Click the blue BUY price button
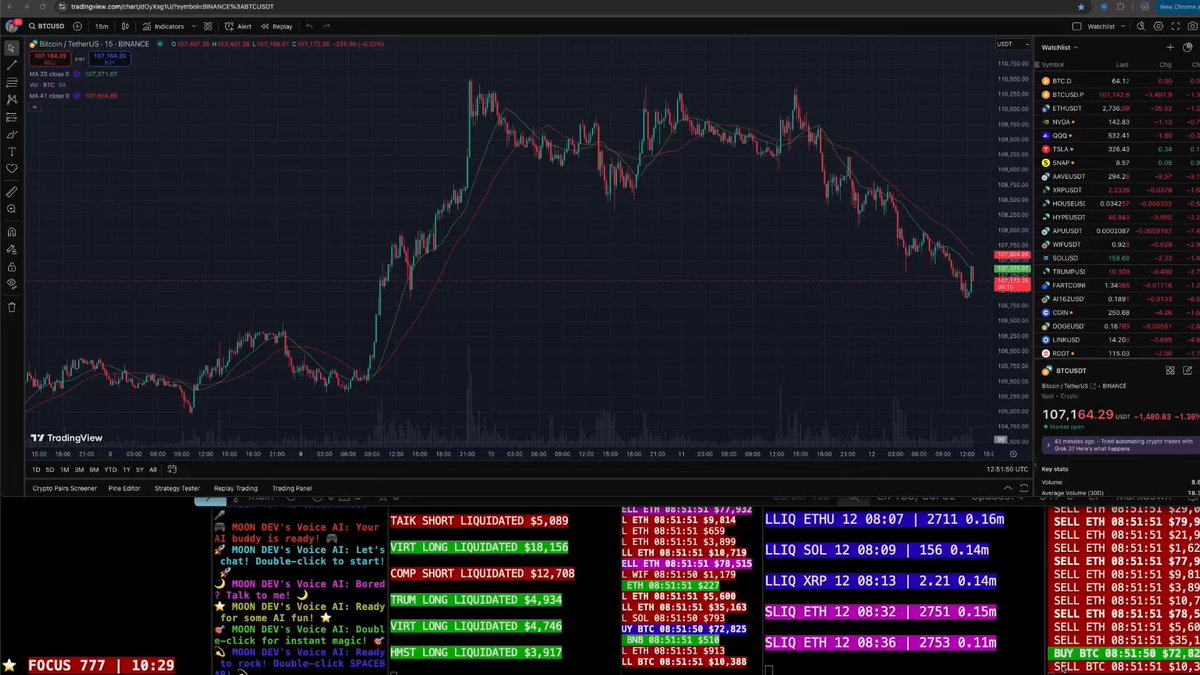The width and height of the screenshot is (1200, 675). (110, 57)
